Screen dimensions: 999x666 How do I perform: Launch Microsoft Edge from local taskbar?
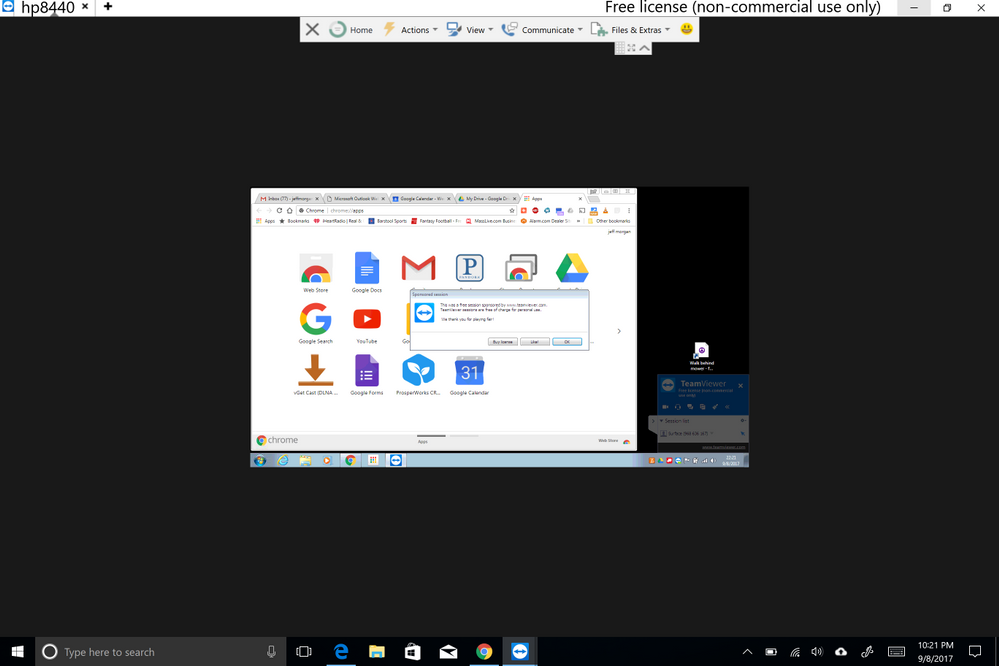tap(341, 651)
